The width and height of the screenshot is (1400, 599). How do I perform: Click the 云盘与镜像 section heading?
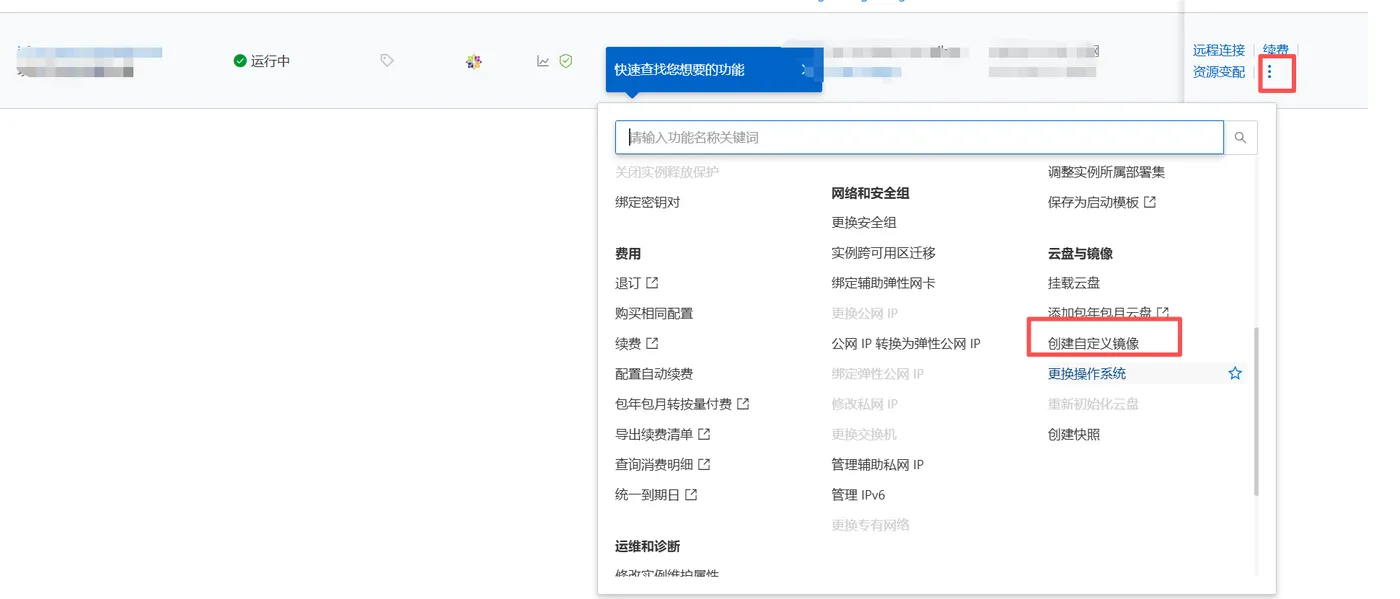(x=1080, y=254)
